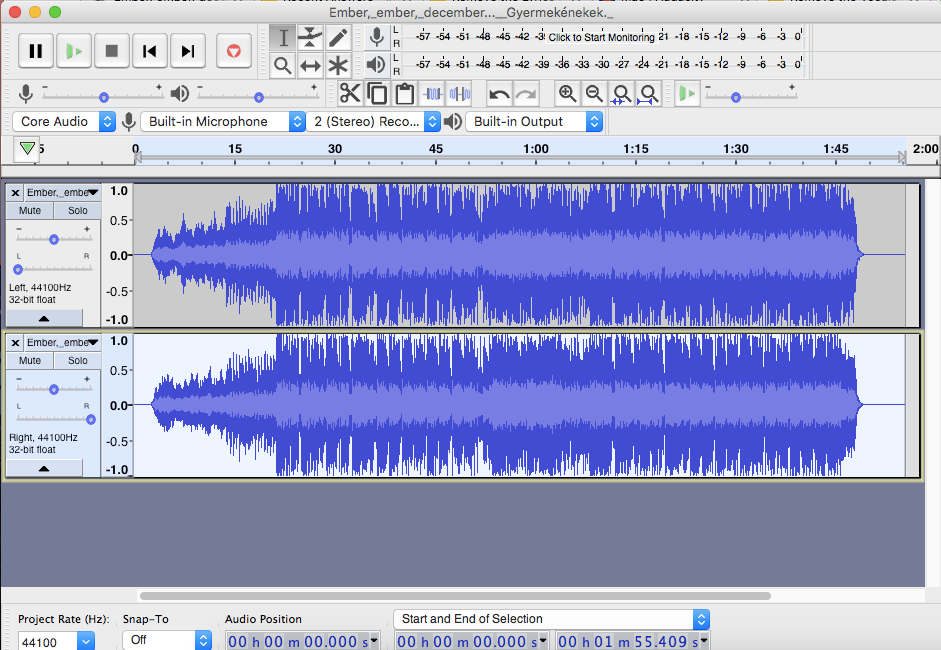The height and width of the screenshot is (650, 941).
Task: Select the Time Shift tool
Action: pos(310,66)
